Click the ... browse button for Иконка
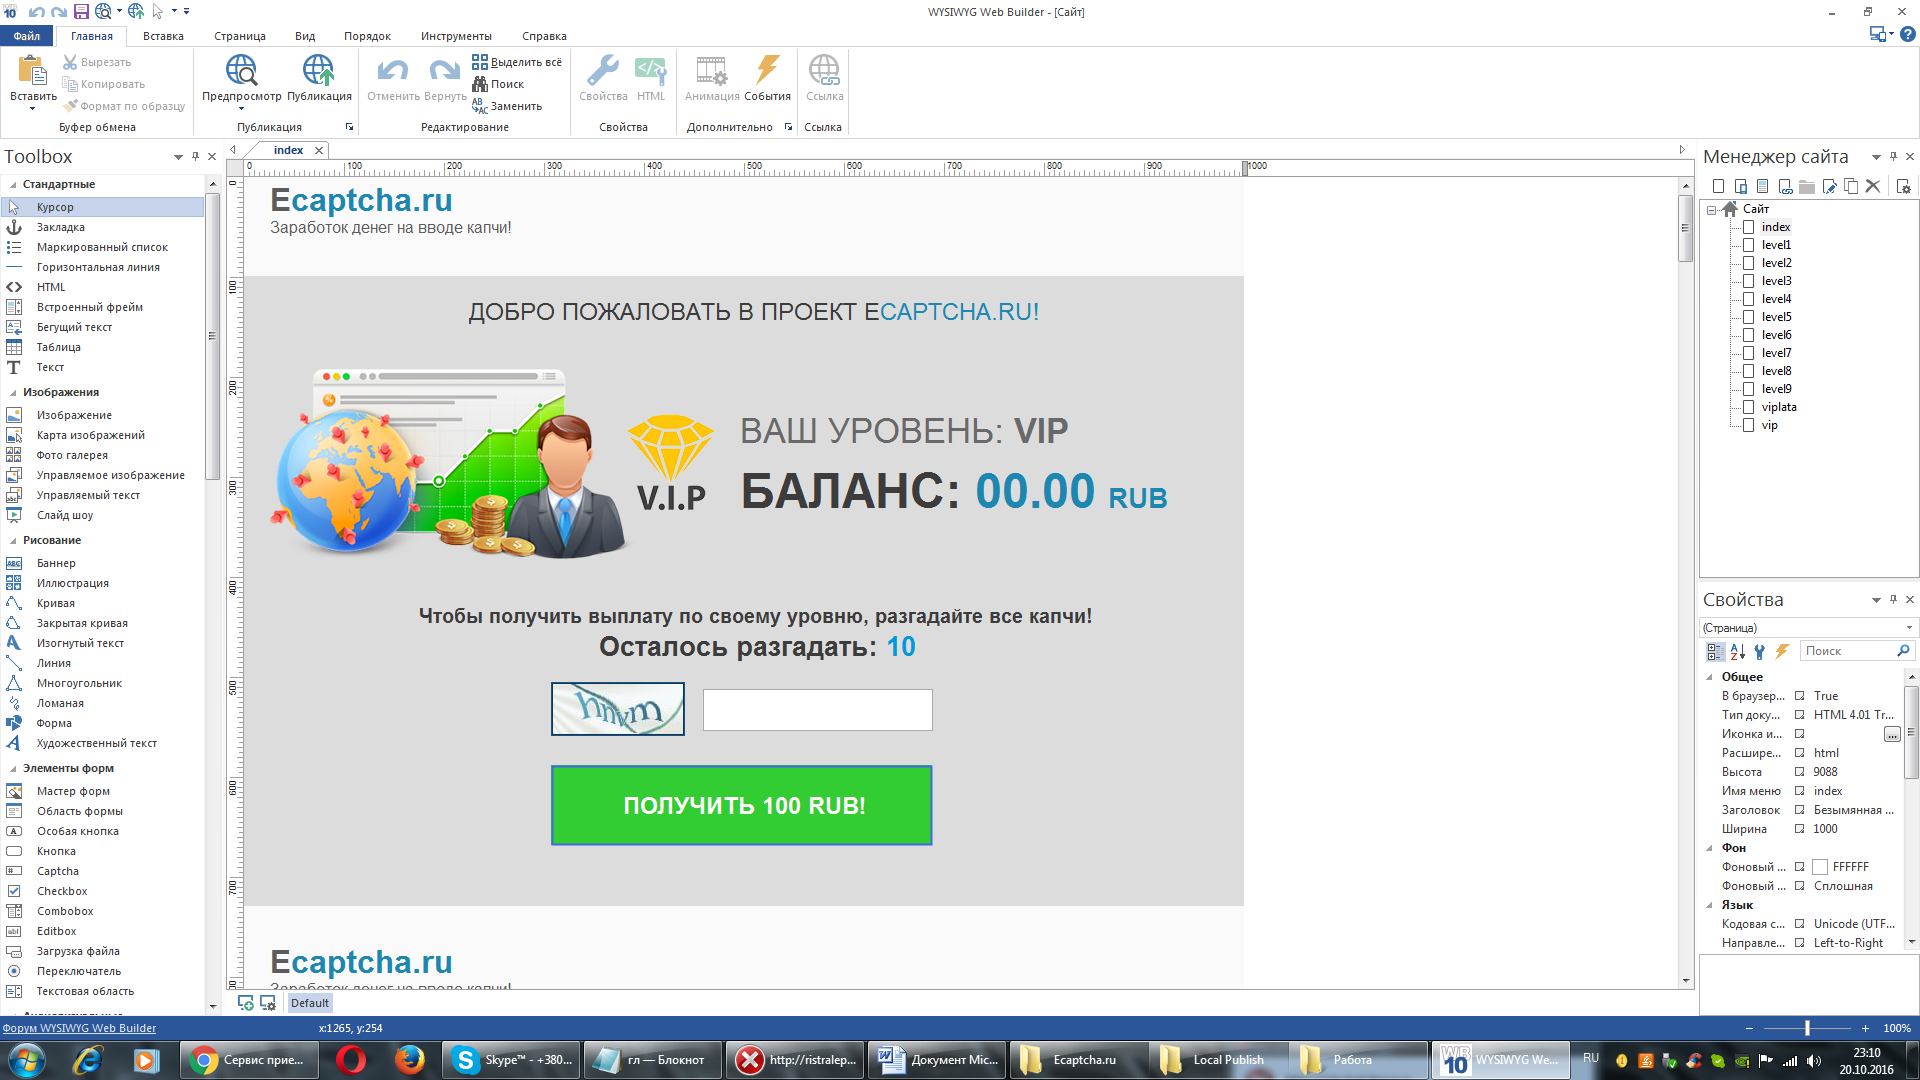1920x1080 pixels. tap(1892, 734)
